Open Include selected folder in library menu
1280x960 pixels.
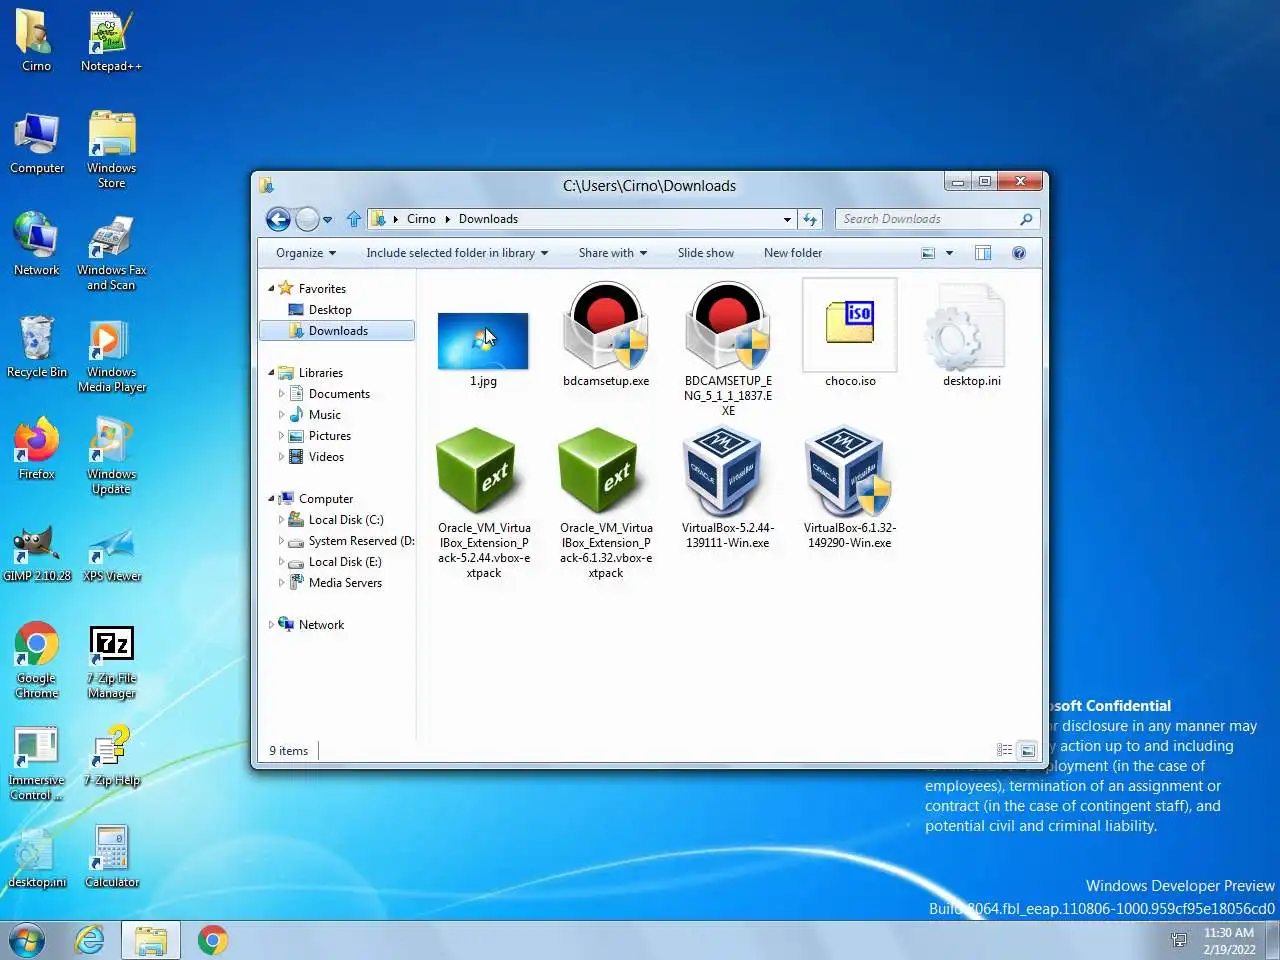[x=457, y=253]
